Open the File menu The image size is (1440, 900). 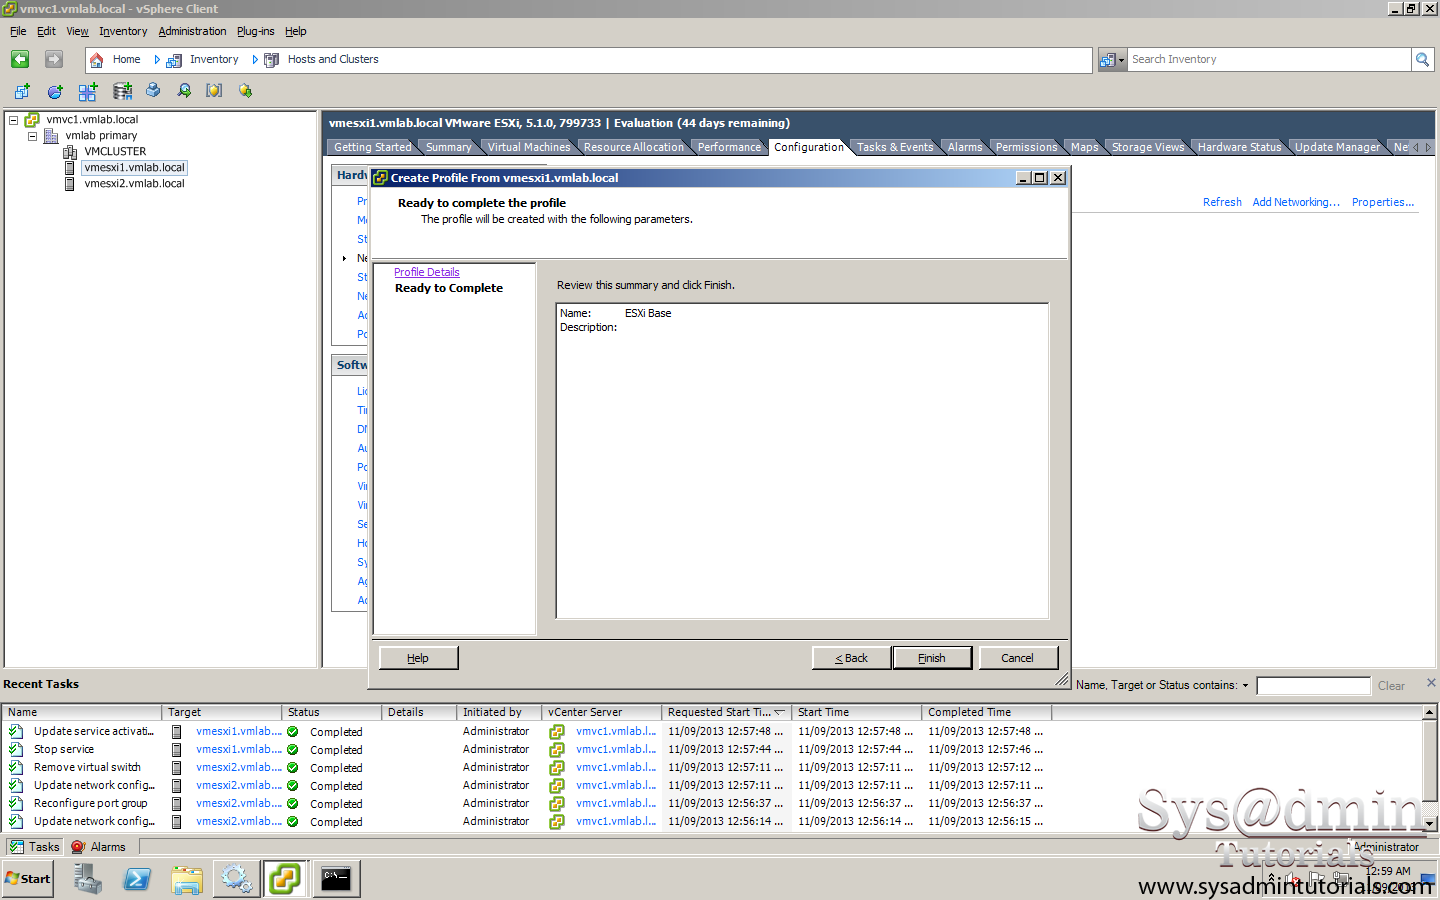[x=18, y=32]
